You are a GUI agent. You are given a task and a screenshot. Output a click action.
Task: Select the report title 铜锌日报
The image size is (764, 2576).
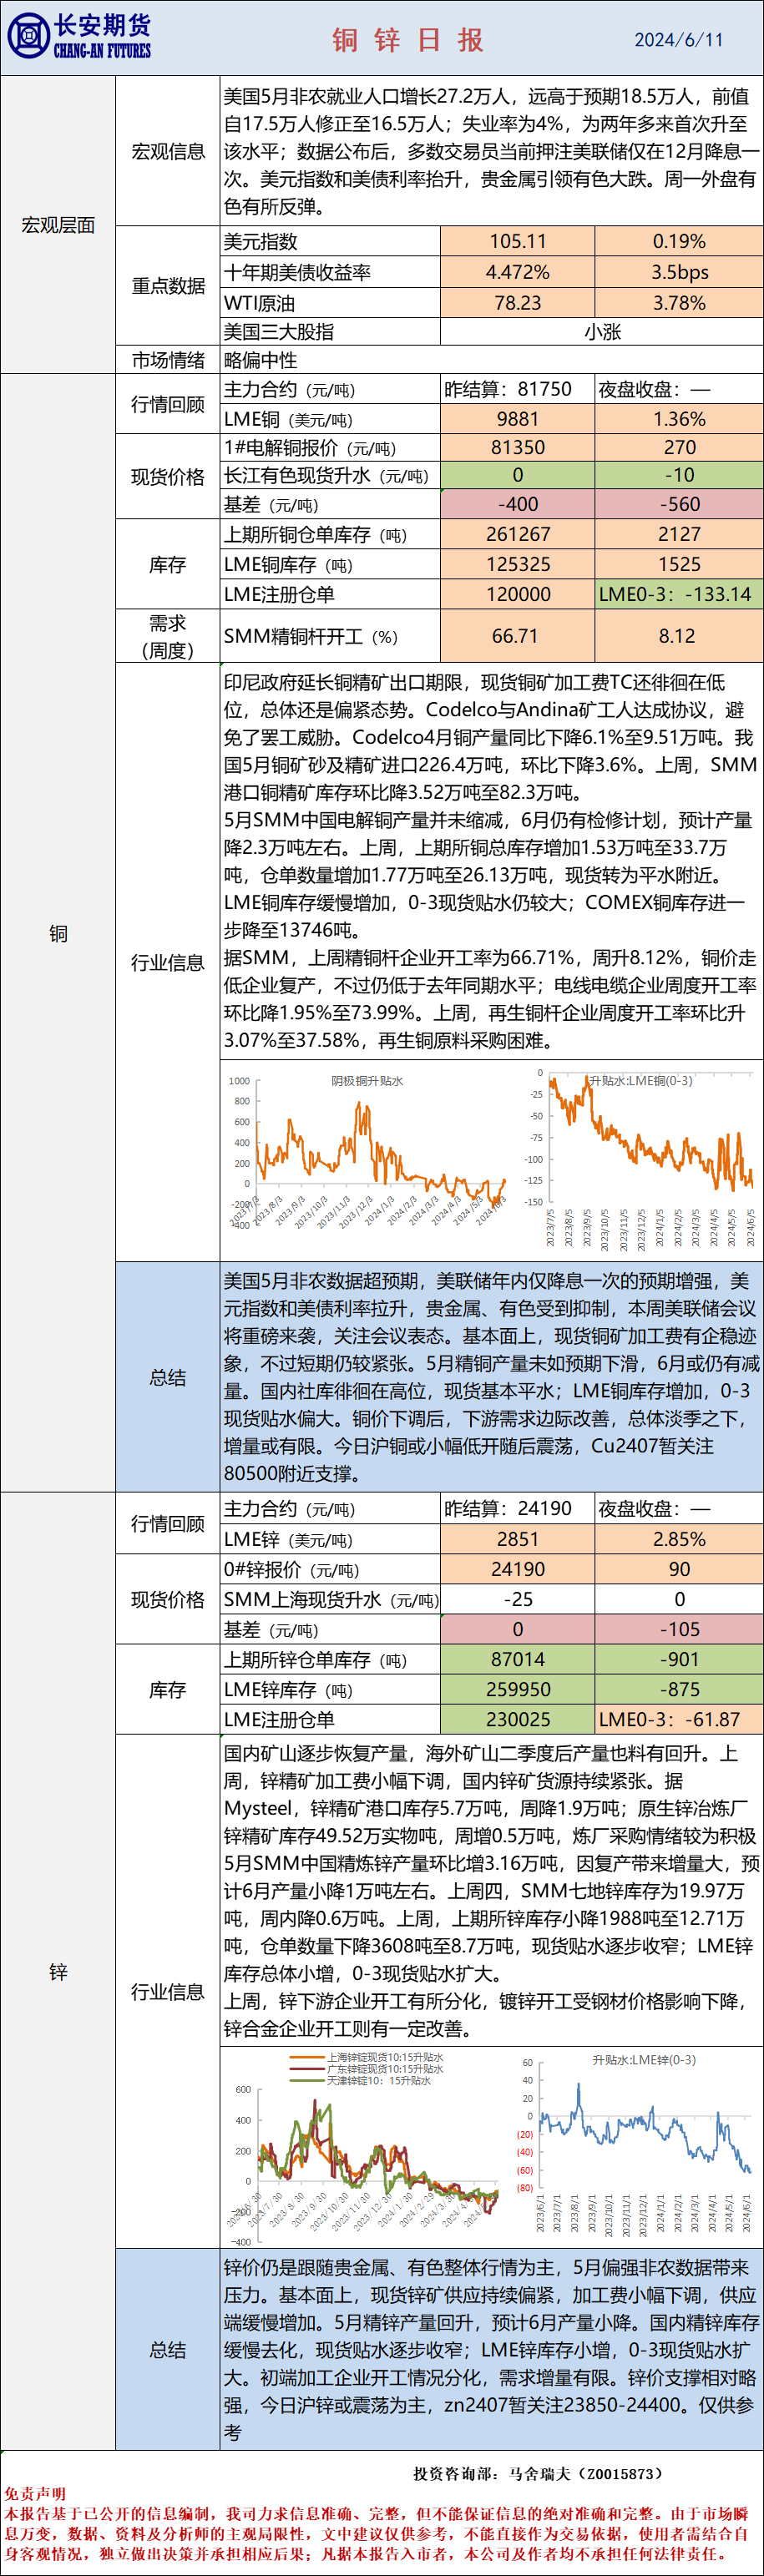pyautogui.click(x=408, y=39)
